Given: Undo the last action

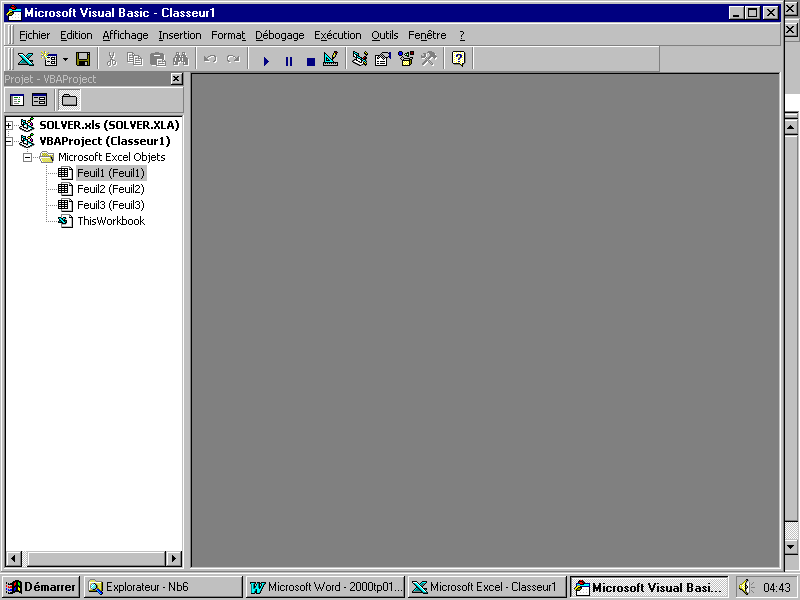Looking at the screenshot, I should point(210,59).
